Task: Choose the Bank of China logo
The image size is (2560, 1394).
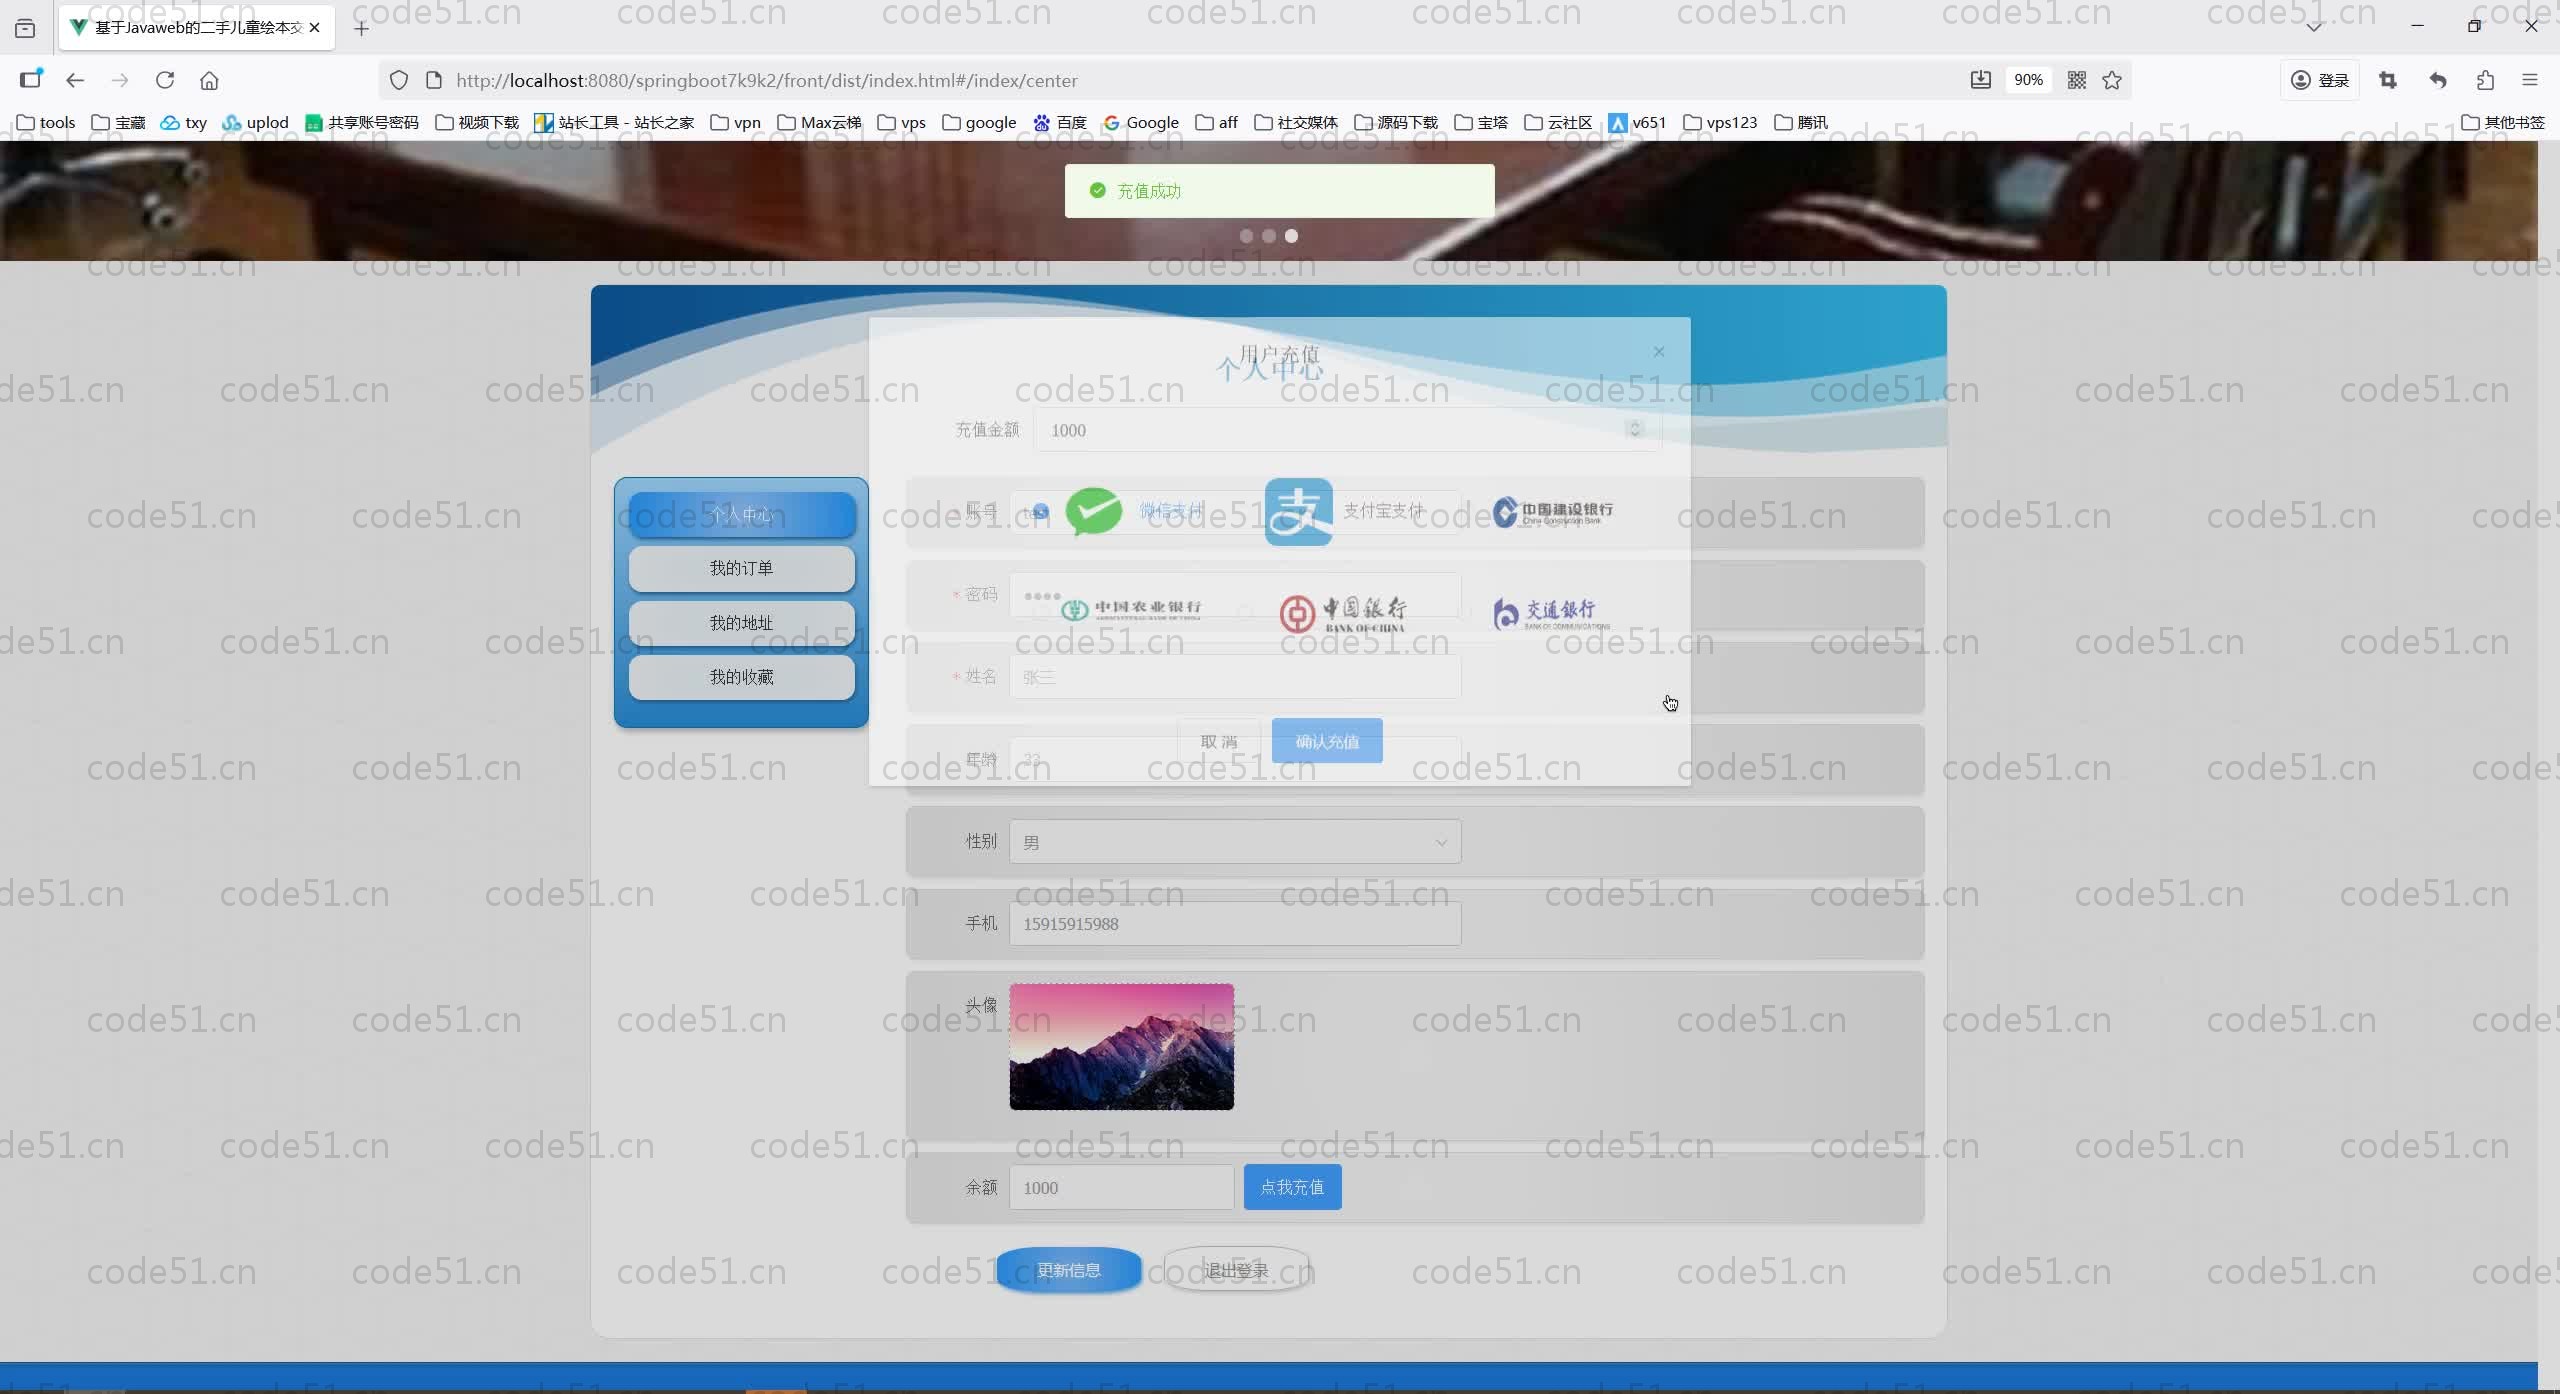Action: (1343, 612)
